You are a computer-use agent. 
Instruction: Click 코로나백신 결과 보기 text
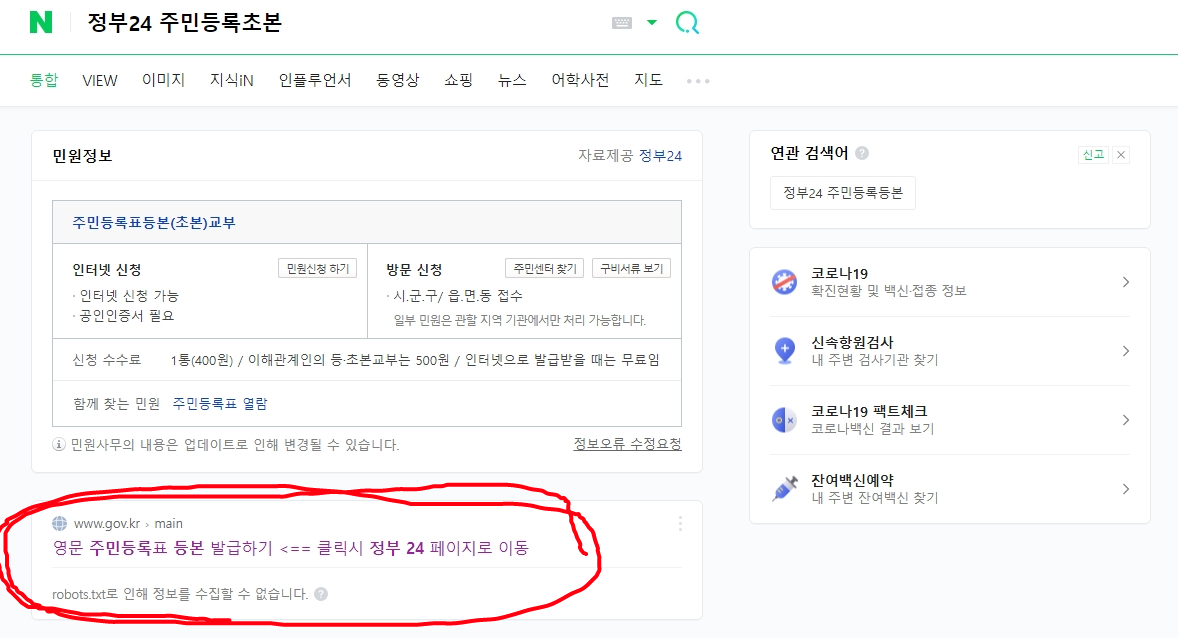point(872,429)
